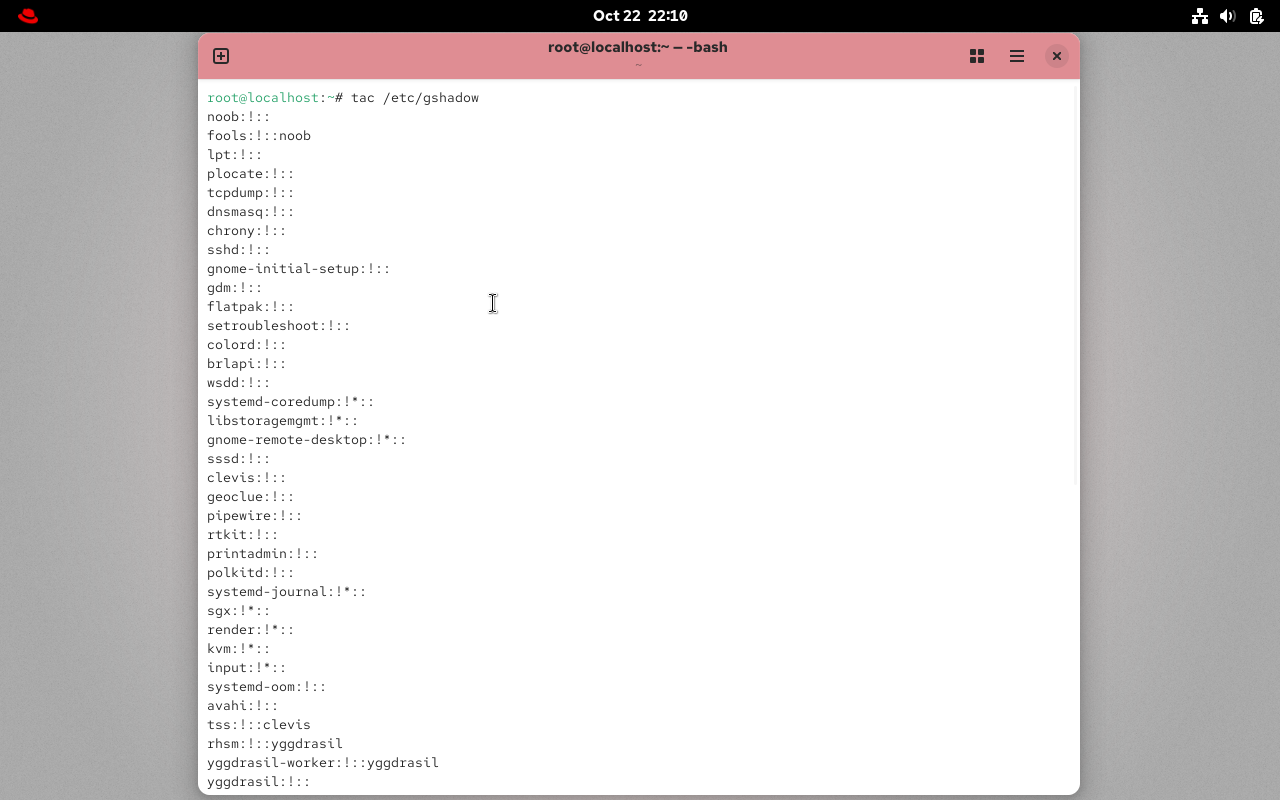This screenshot has height=800, width=1280.
Task: Toggle the tab overview view
Action: [977, 56]
